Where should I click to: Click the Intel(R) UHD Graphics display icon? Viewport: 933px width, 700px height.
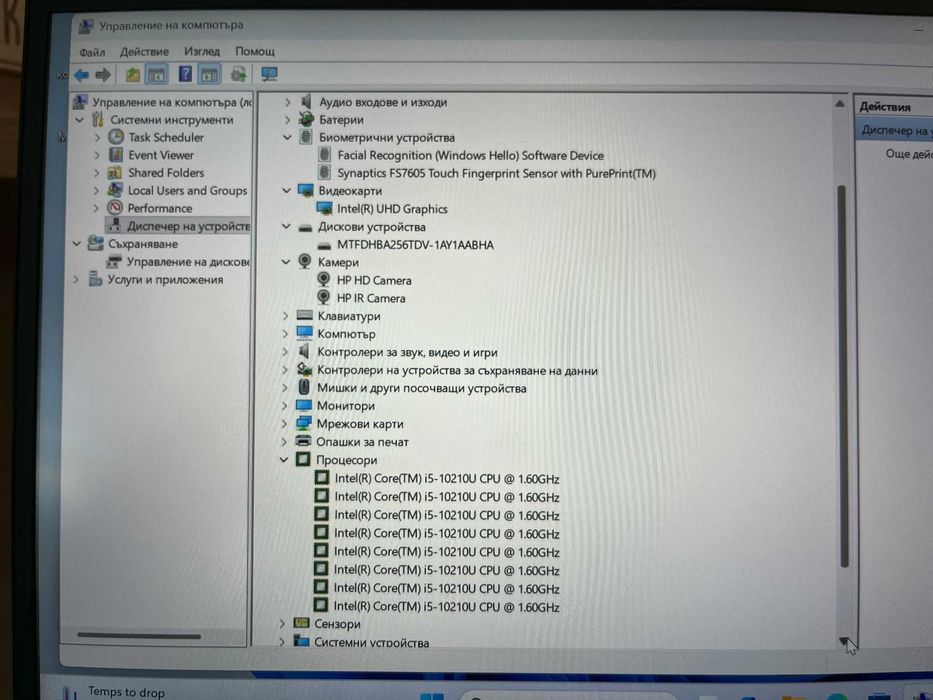click(324, 208)
